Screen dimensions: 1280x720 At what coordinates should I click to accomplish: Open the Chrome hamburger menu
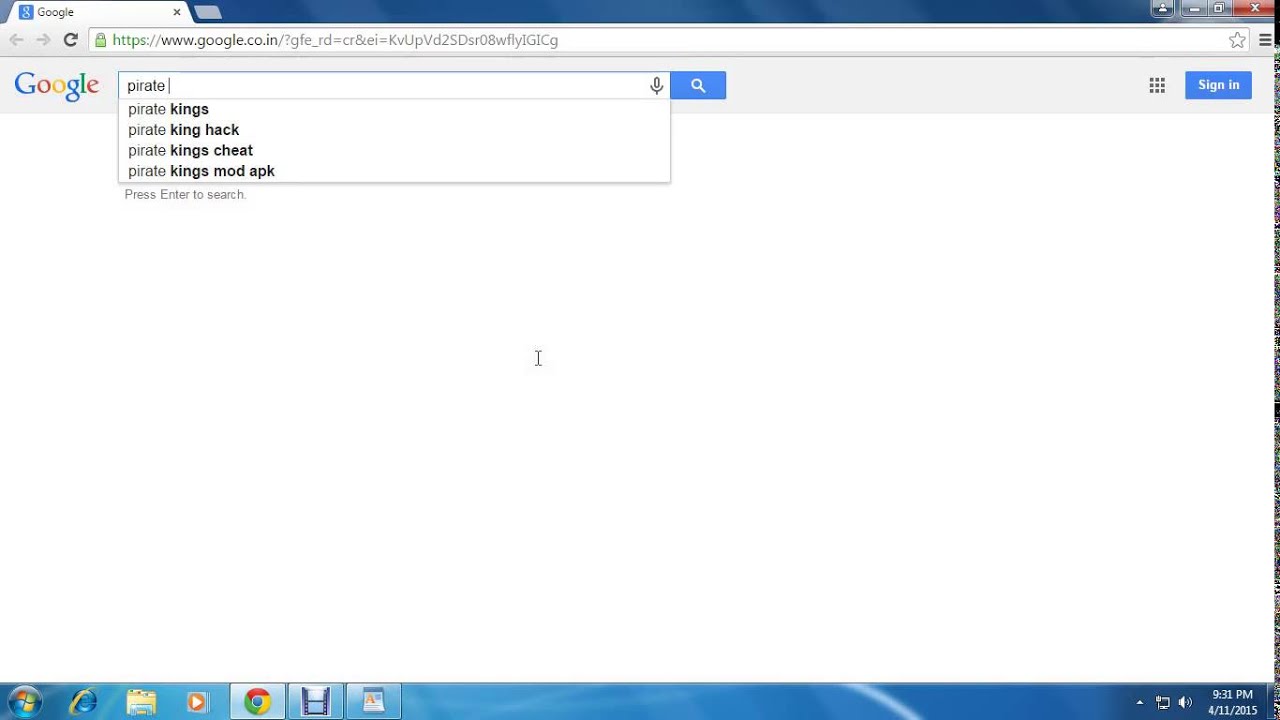(x=1265, y=40)
